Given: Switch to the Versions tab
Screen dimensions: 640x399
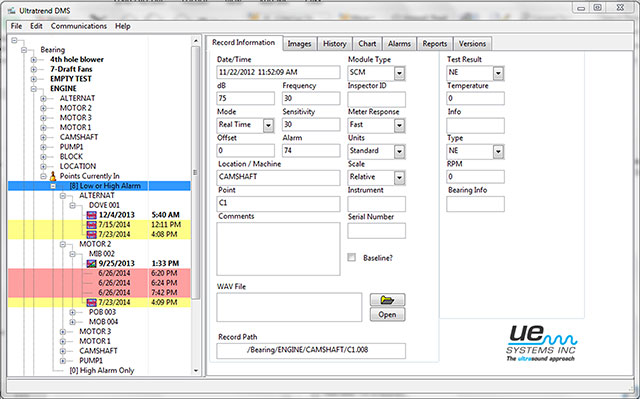Looking at the screenshot, I should point(472,44).
